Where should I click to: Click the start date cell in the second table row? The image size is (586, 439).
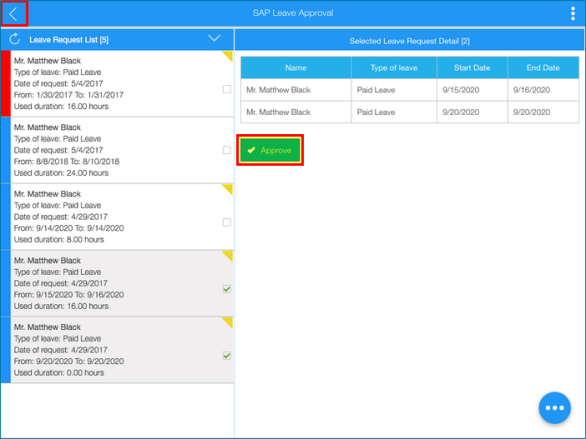point(472,112)
